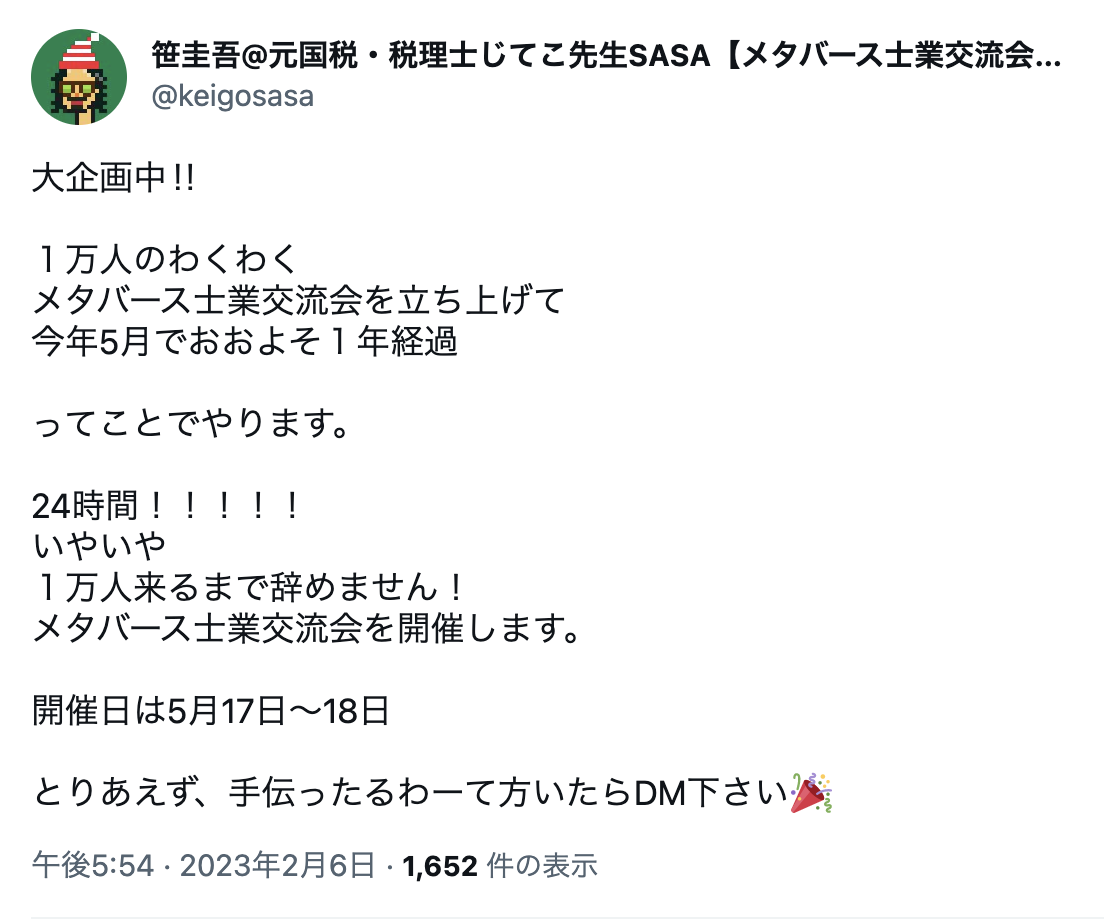Click the pixel-art profile avatar

click(79, 77)
